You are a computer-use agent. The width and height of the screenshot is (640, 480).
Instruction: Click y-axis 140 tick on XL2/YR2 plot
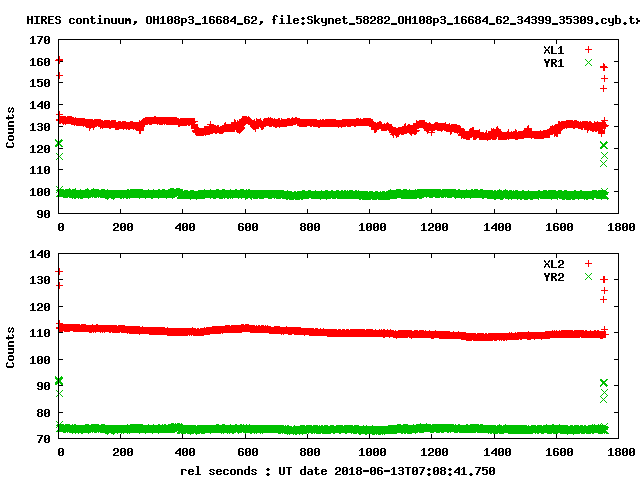pos(40,254)
